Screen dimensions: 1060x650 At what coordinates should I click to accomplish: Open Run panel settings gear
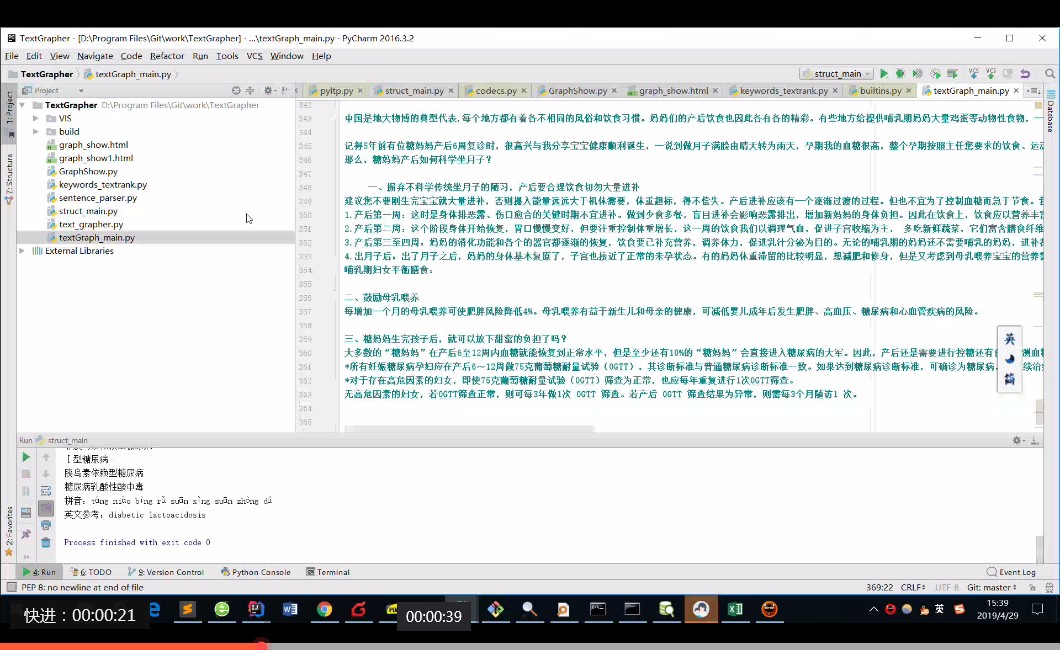pyautogui.click(x=1017, y=440)
